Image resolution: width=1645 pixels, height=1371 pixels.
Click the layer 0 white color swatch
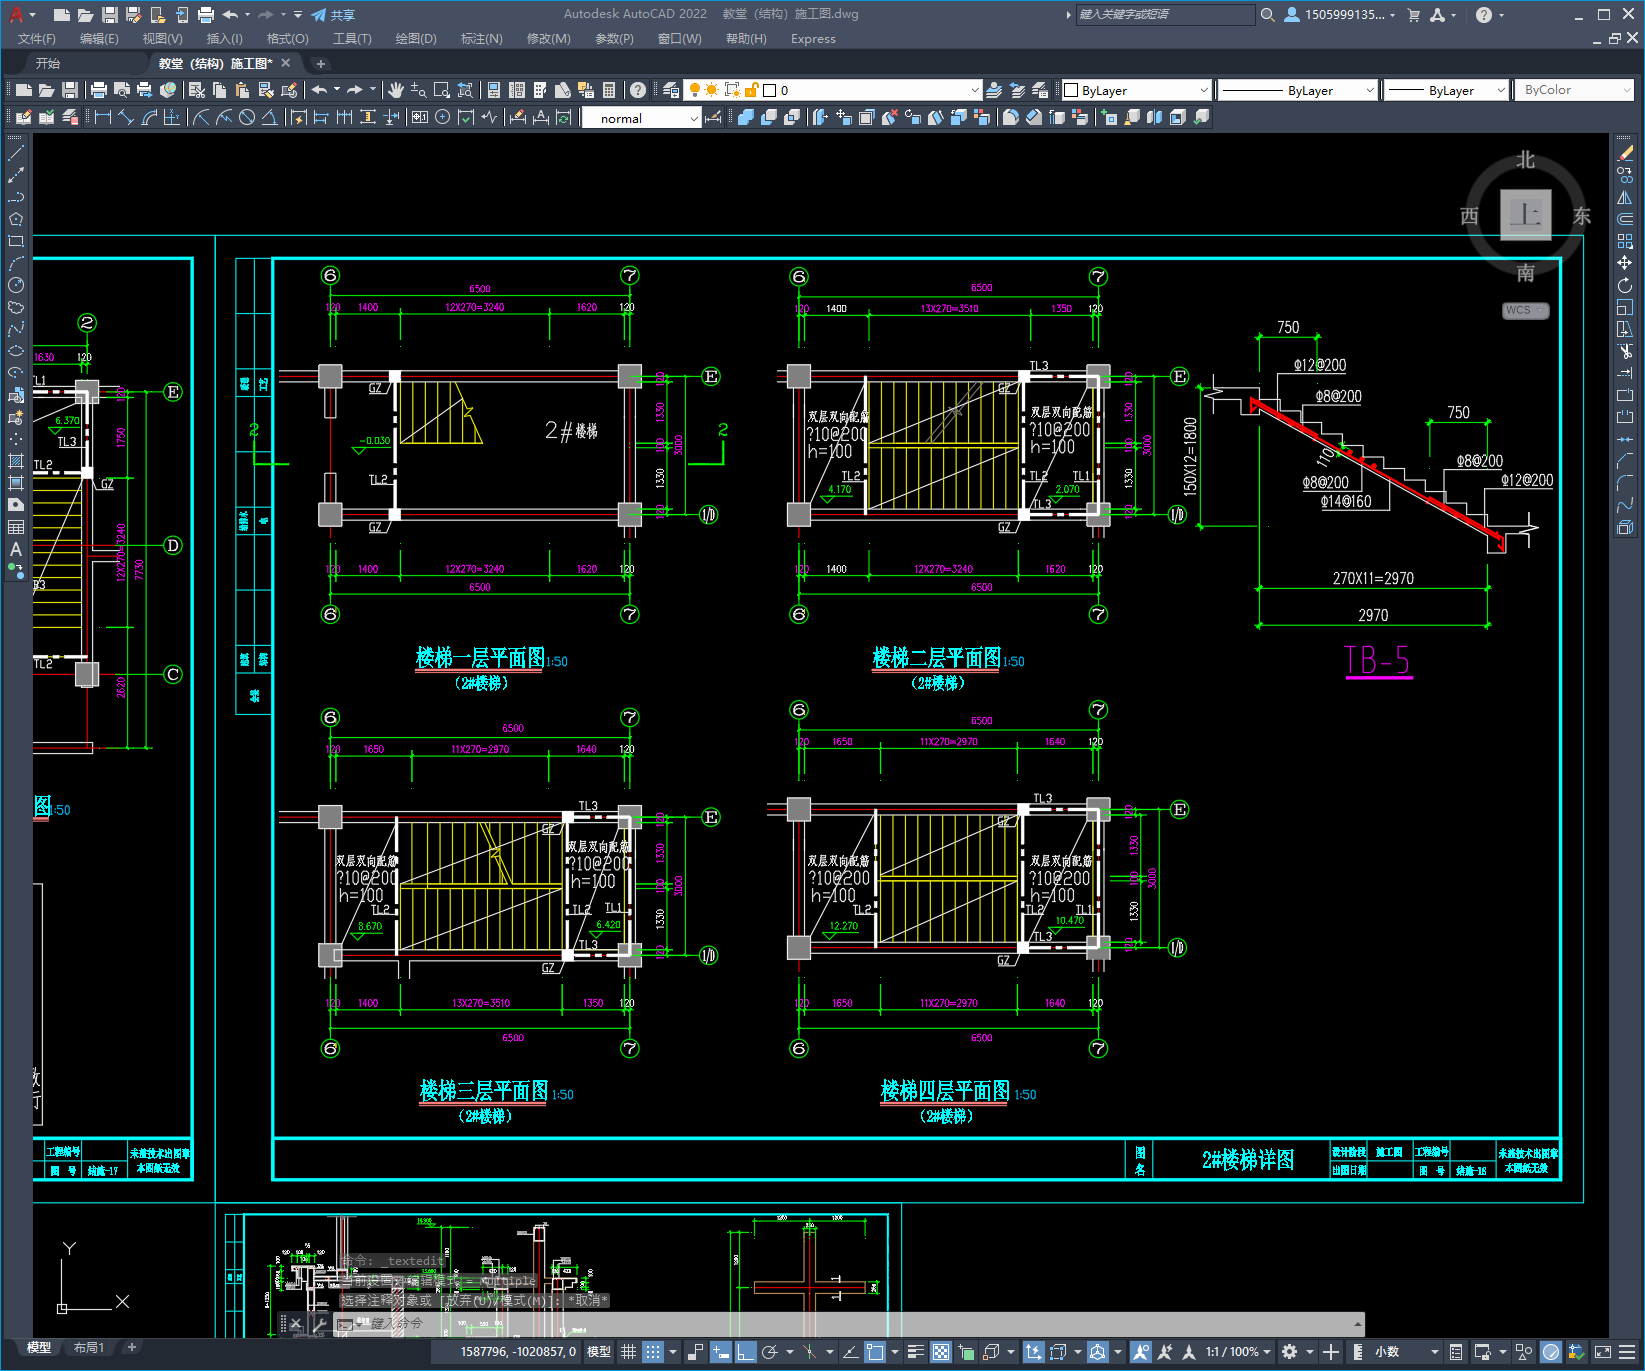[x=770, y=90]
